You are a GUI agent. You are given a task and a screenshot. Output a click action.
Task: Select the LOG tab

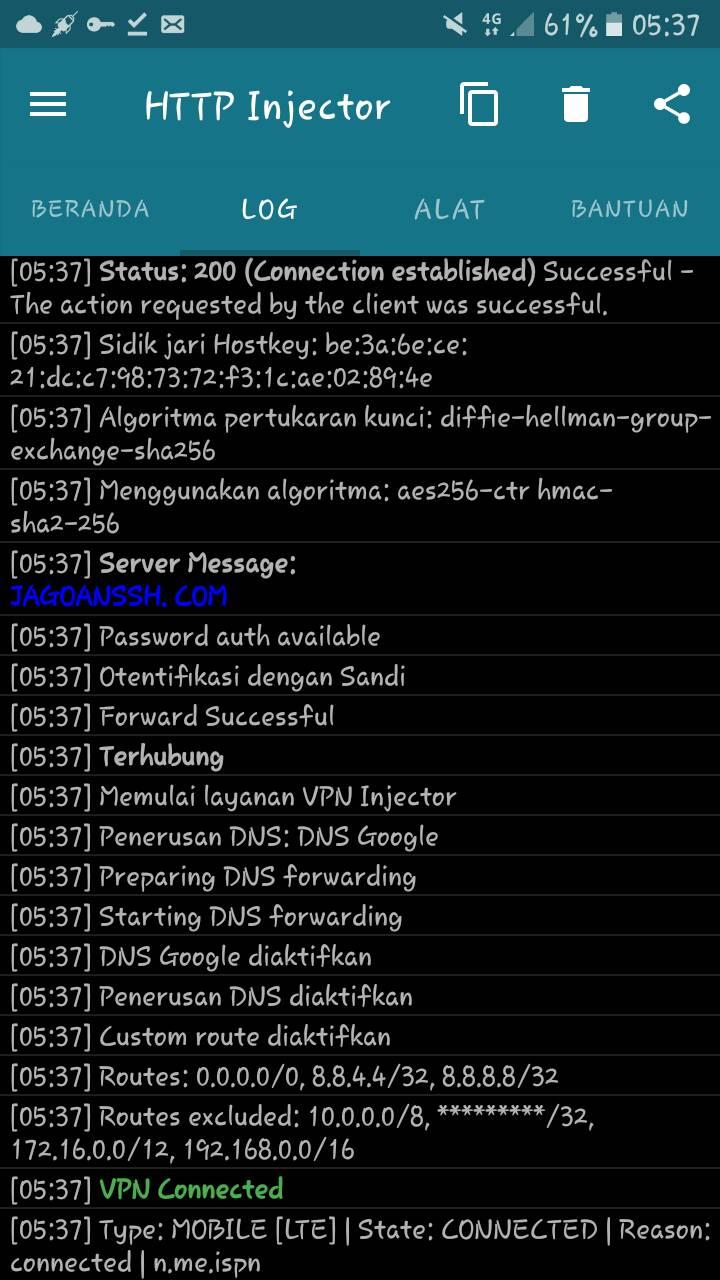pos(270,209)
